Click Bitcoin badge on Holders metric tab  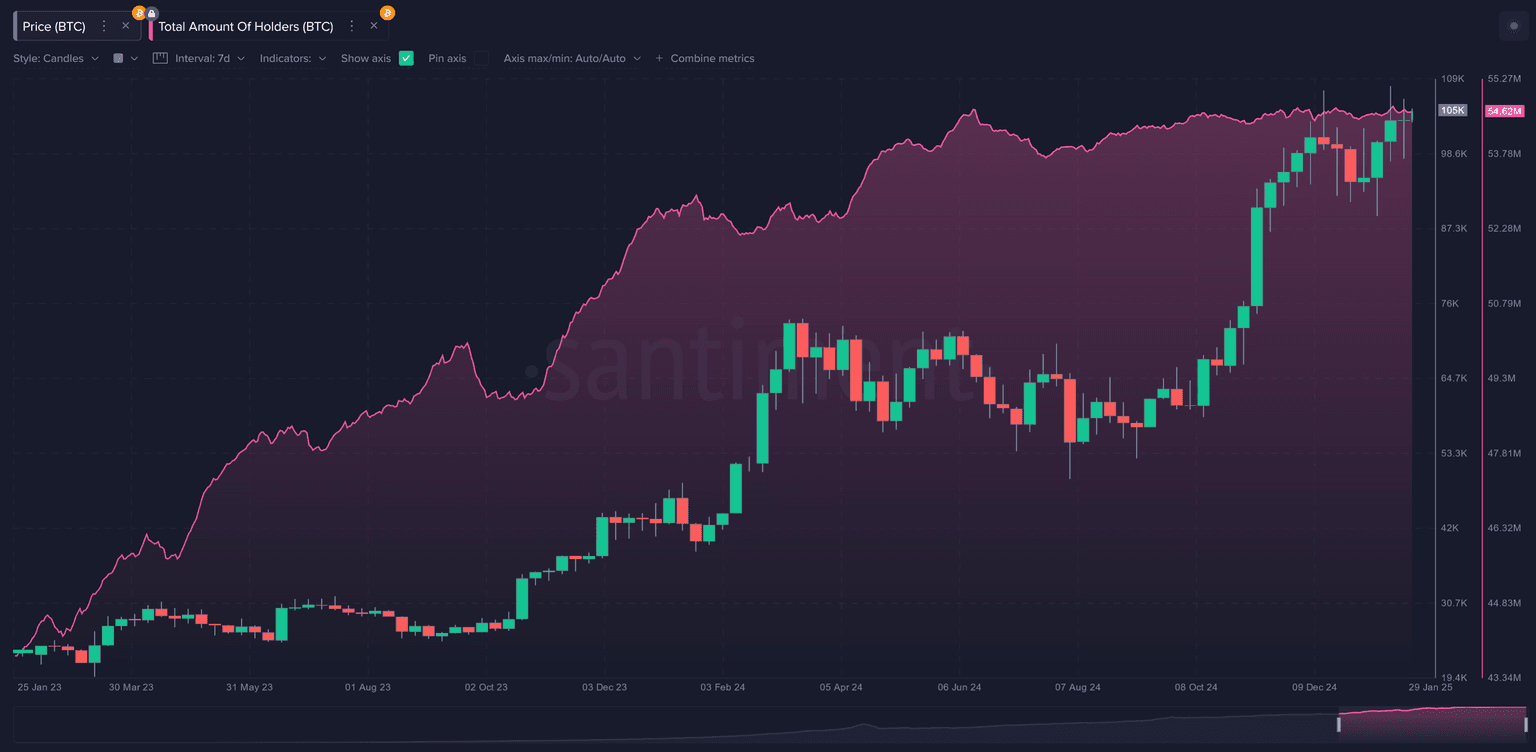point(387,13)
